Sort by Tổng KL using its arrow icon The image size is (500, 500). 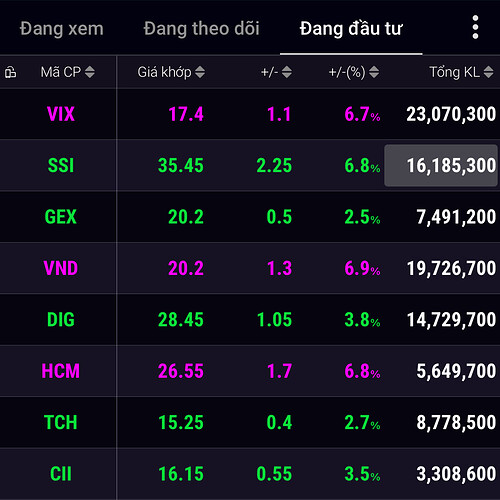point(489,72)
